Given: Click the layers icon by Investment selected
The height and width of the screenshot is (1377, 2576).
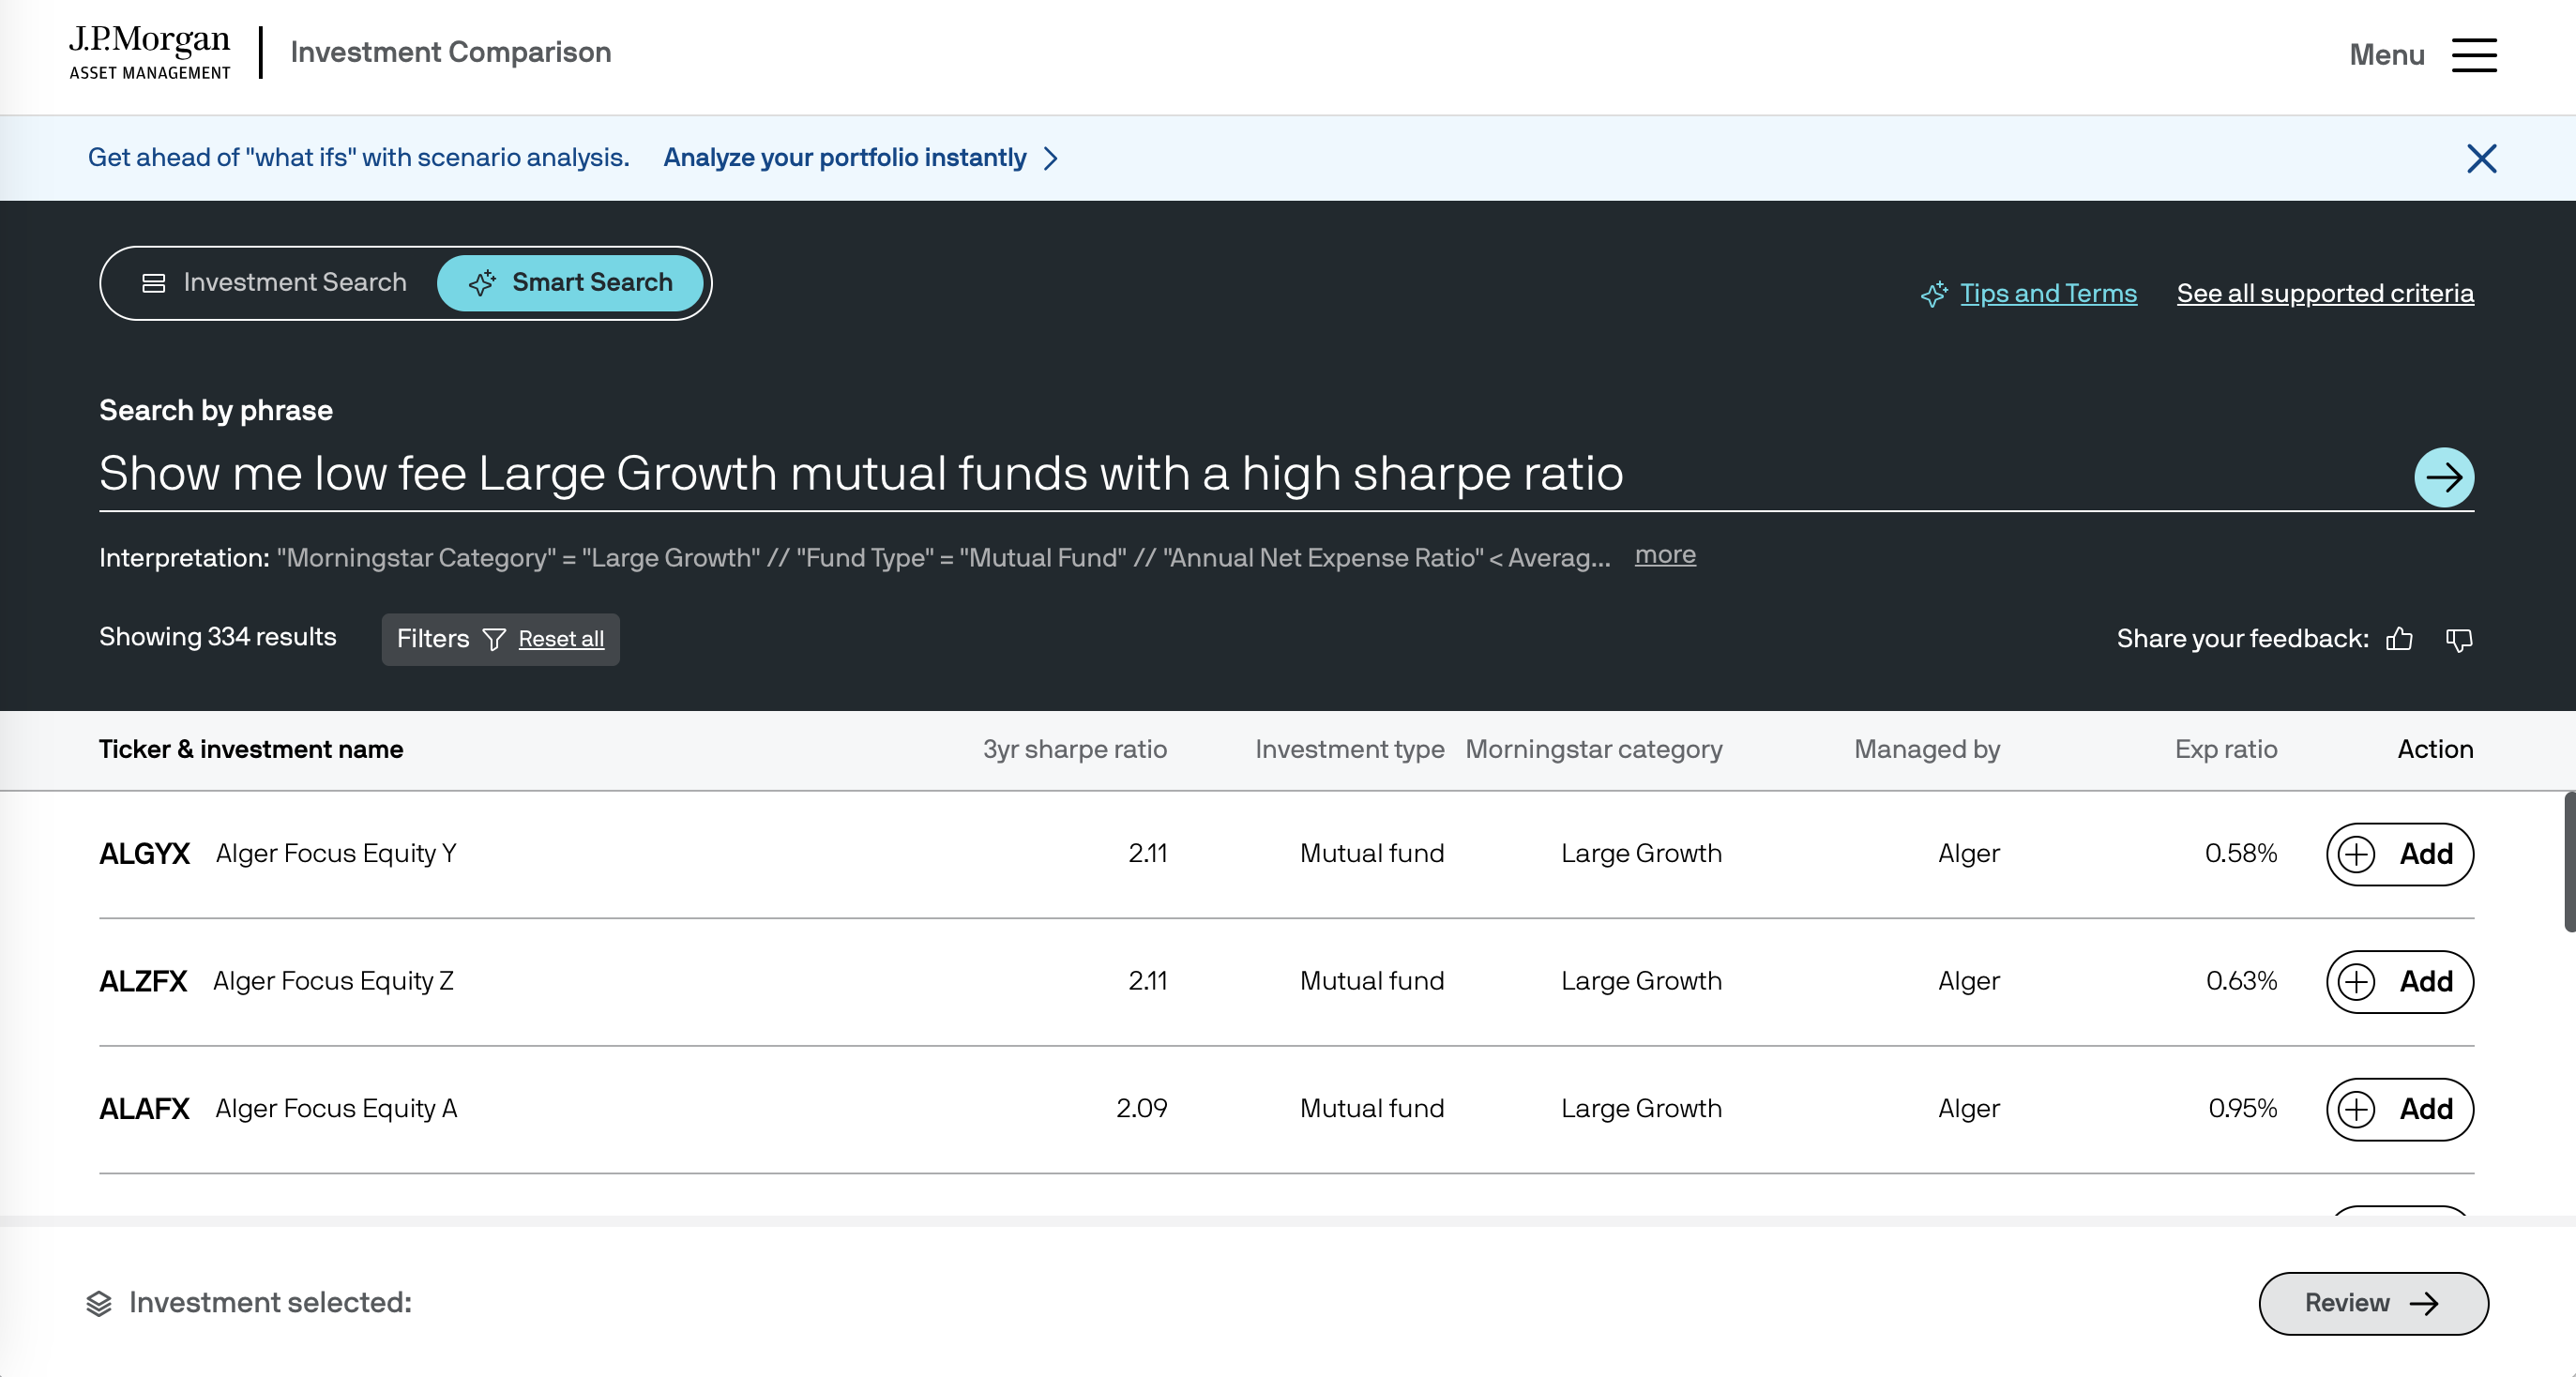Looking at the screenshot, I should (x=99, y=1303).
